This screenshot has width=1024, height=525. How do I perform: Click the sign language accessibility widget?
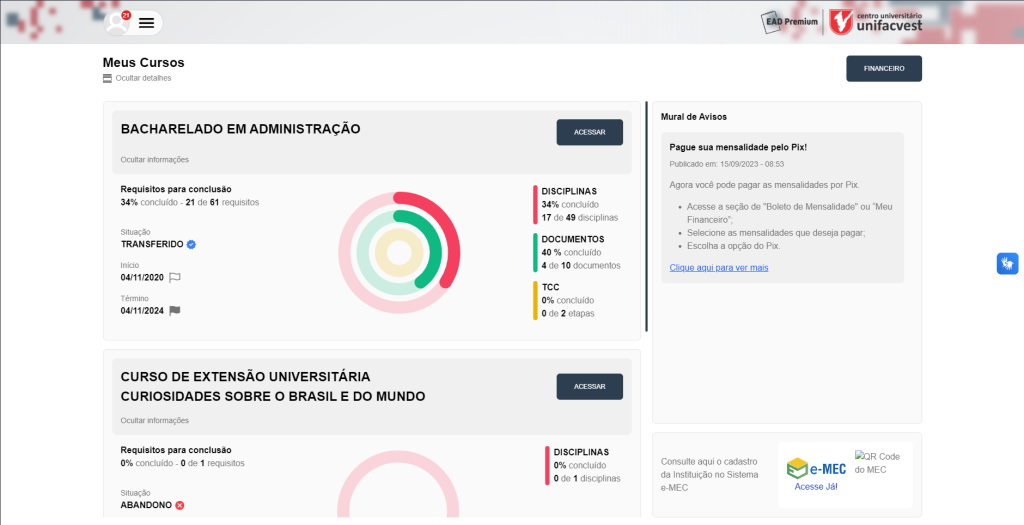(x=1007, y=263)
